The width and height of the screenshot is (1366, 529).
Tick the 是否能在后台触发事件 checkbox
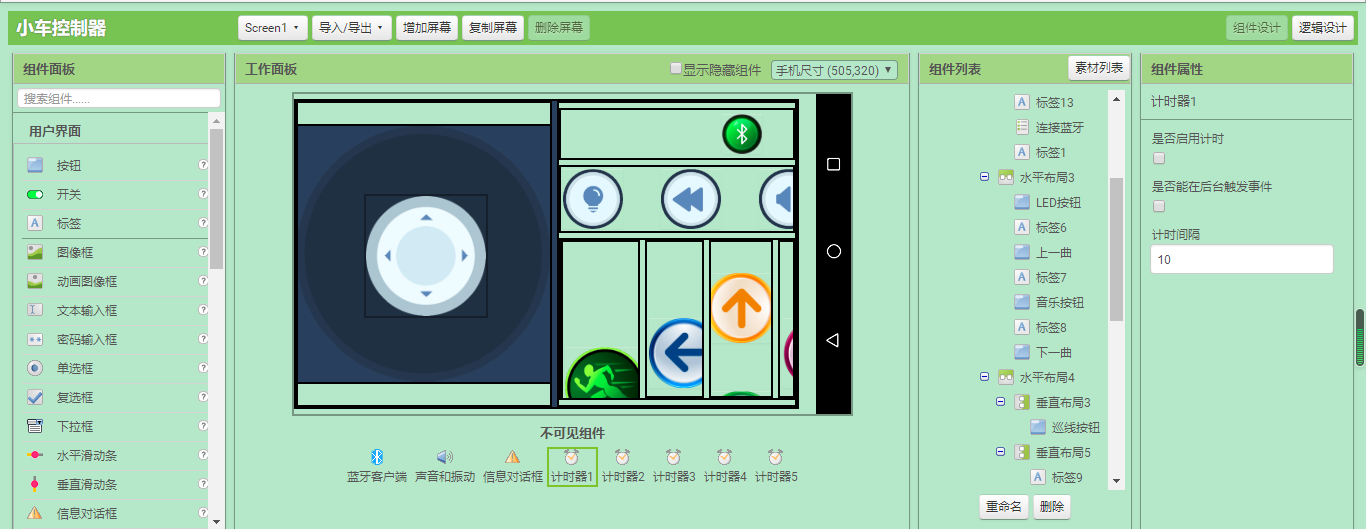[1159, 206]
